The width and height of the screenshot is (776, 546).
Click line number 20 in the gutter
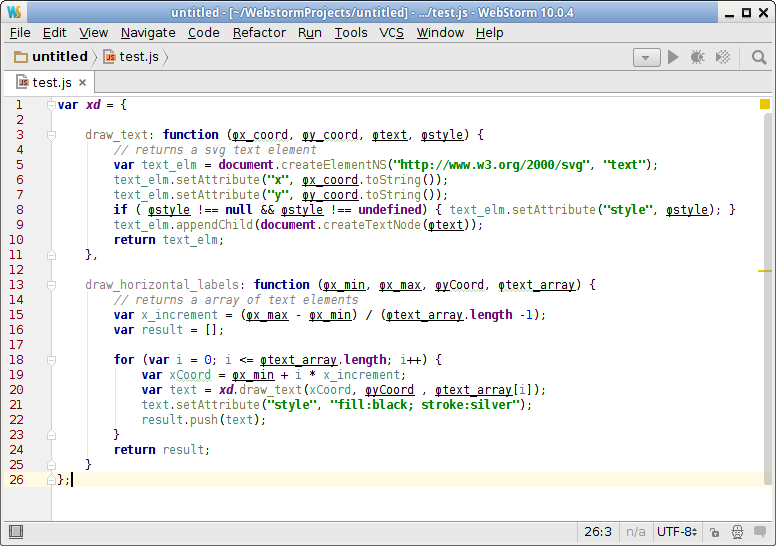[16, 390]
